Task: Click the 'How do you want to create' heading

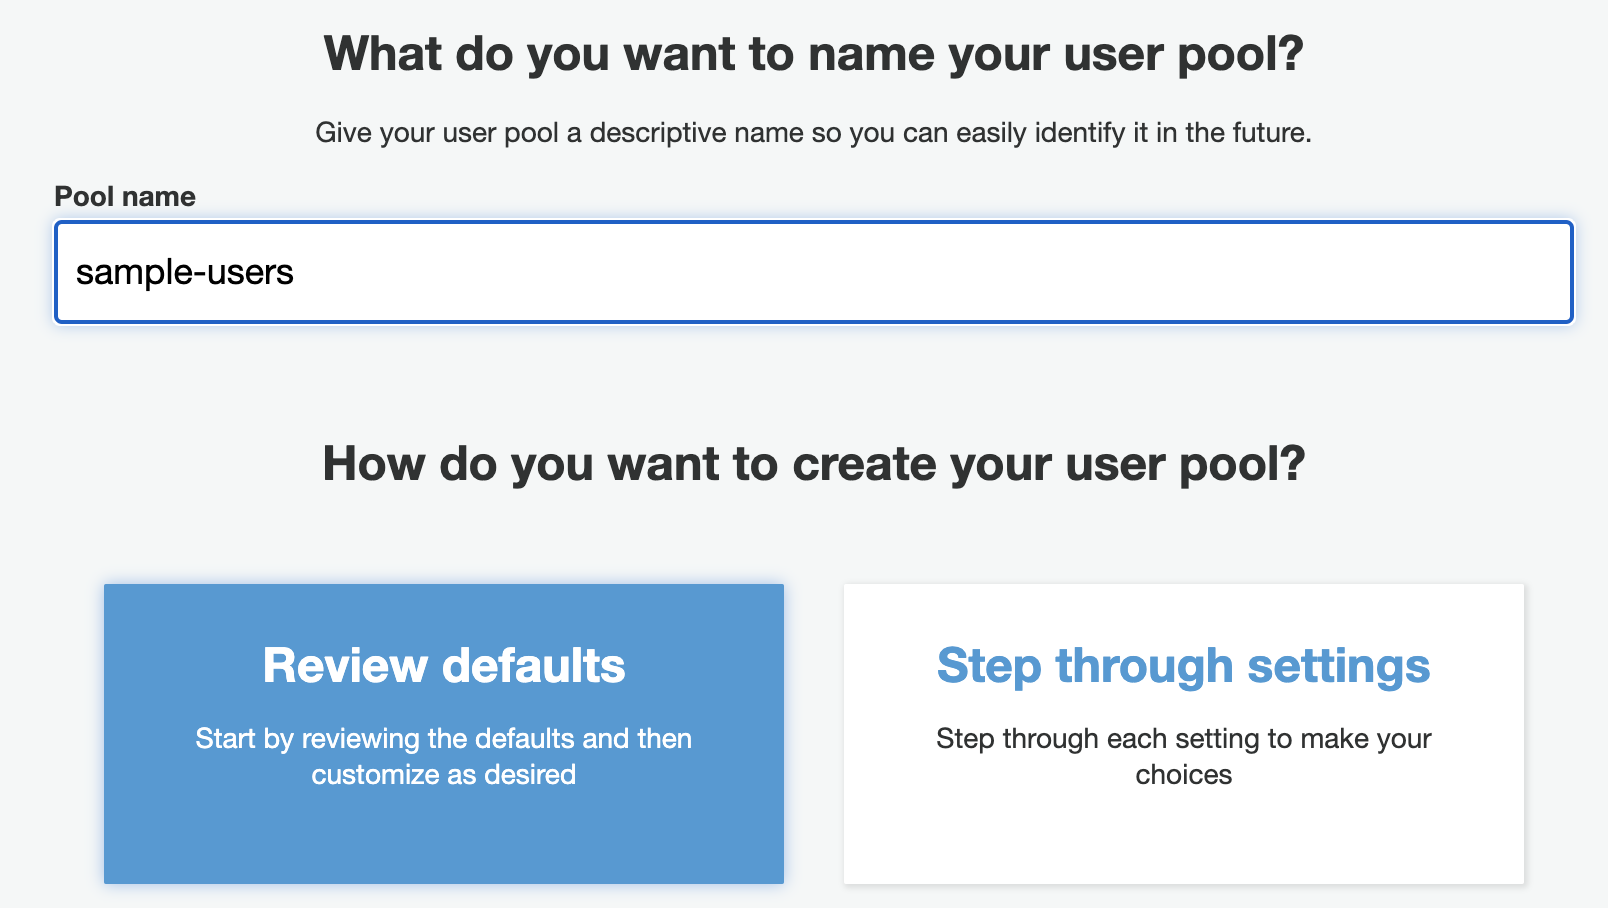Action: coord(814,464)
